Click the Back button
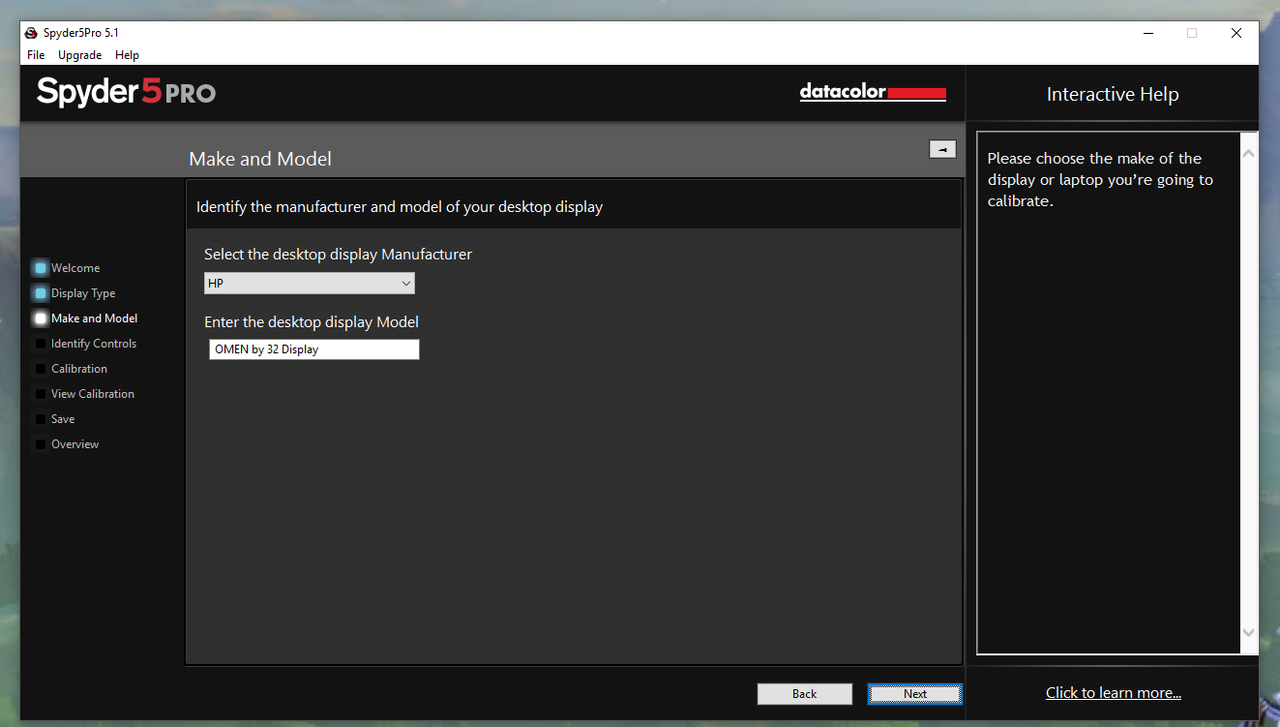 [805, 694]
